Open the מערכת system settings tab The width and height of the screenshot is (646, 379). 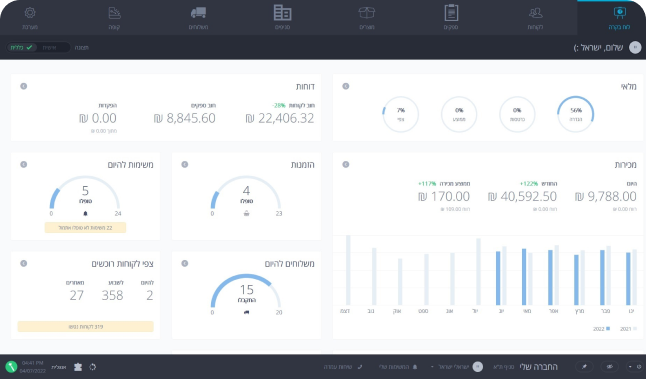click(x=30, y=18)
